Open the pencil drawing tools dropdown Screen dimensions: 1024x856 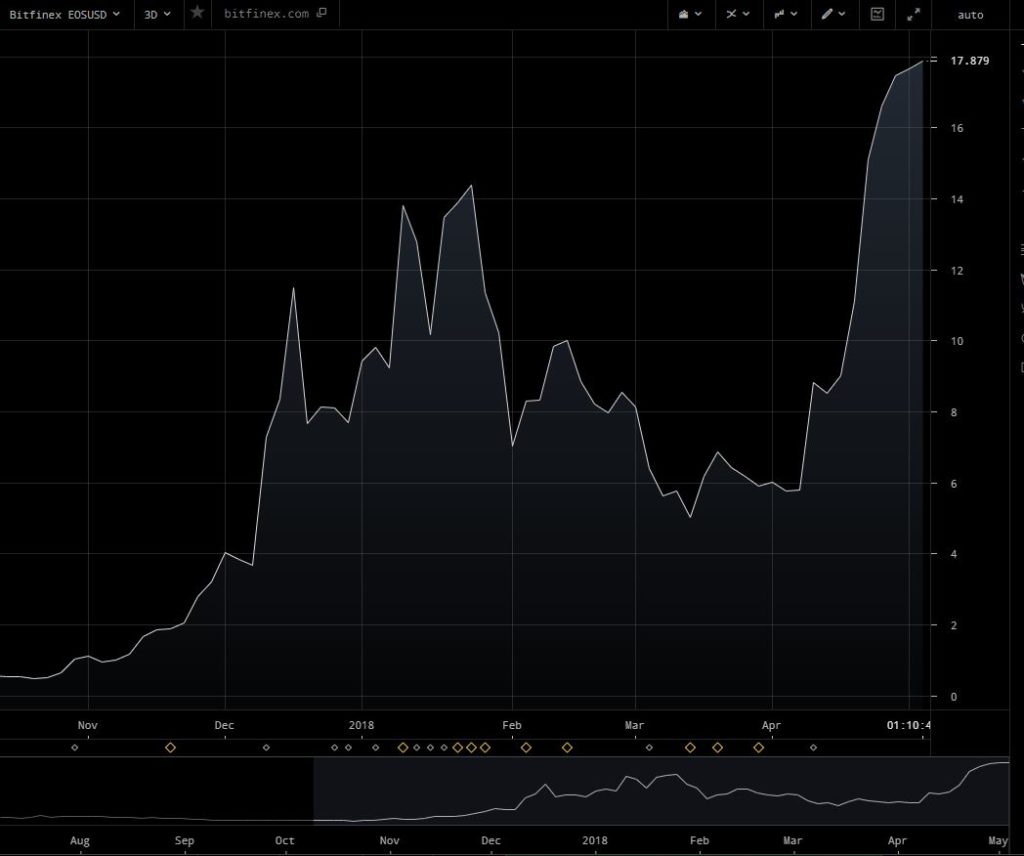point(833,14)
